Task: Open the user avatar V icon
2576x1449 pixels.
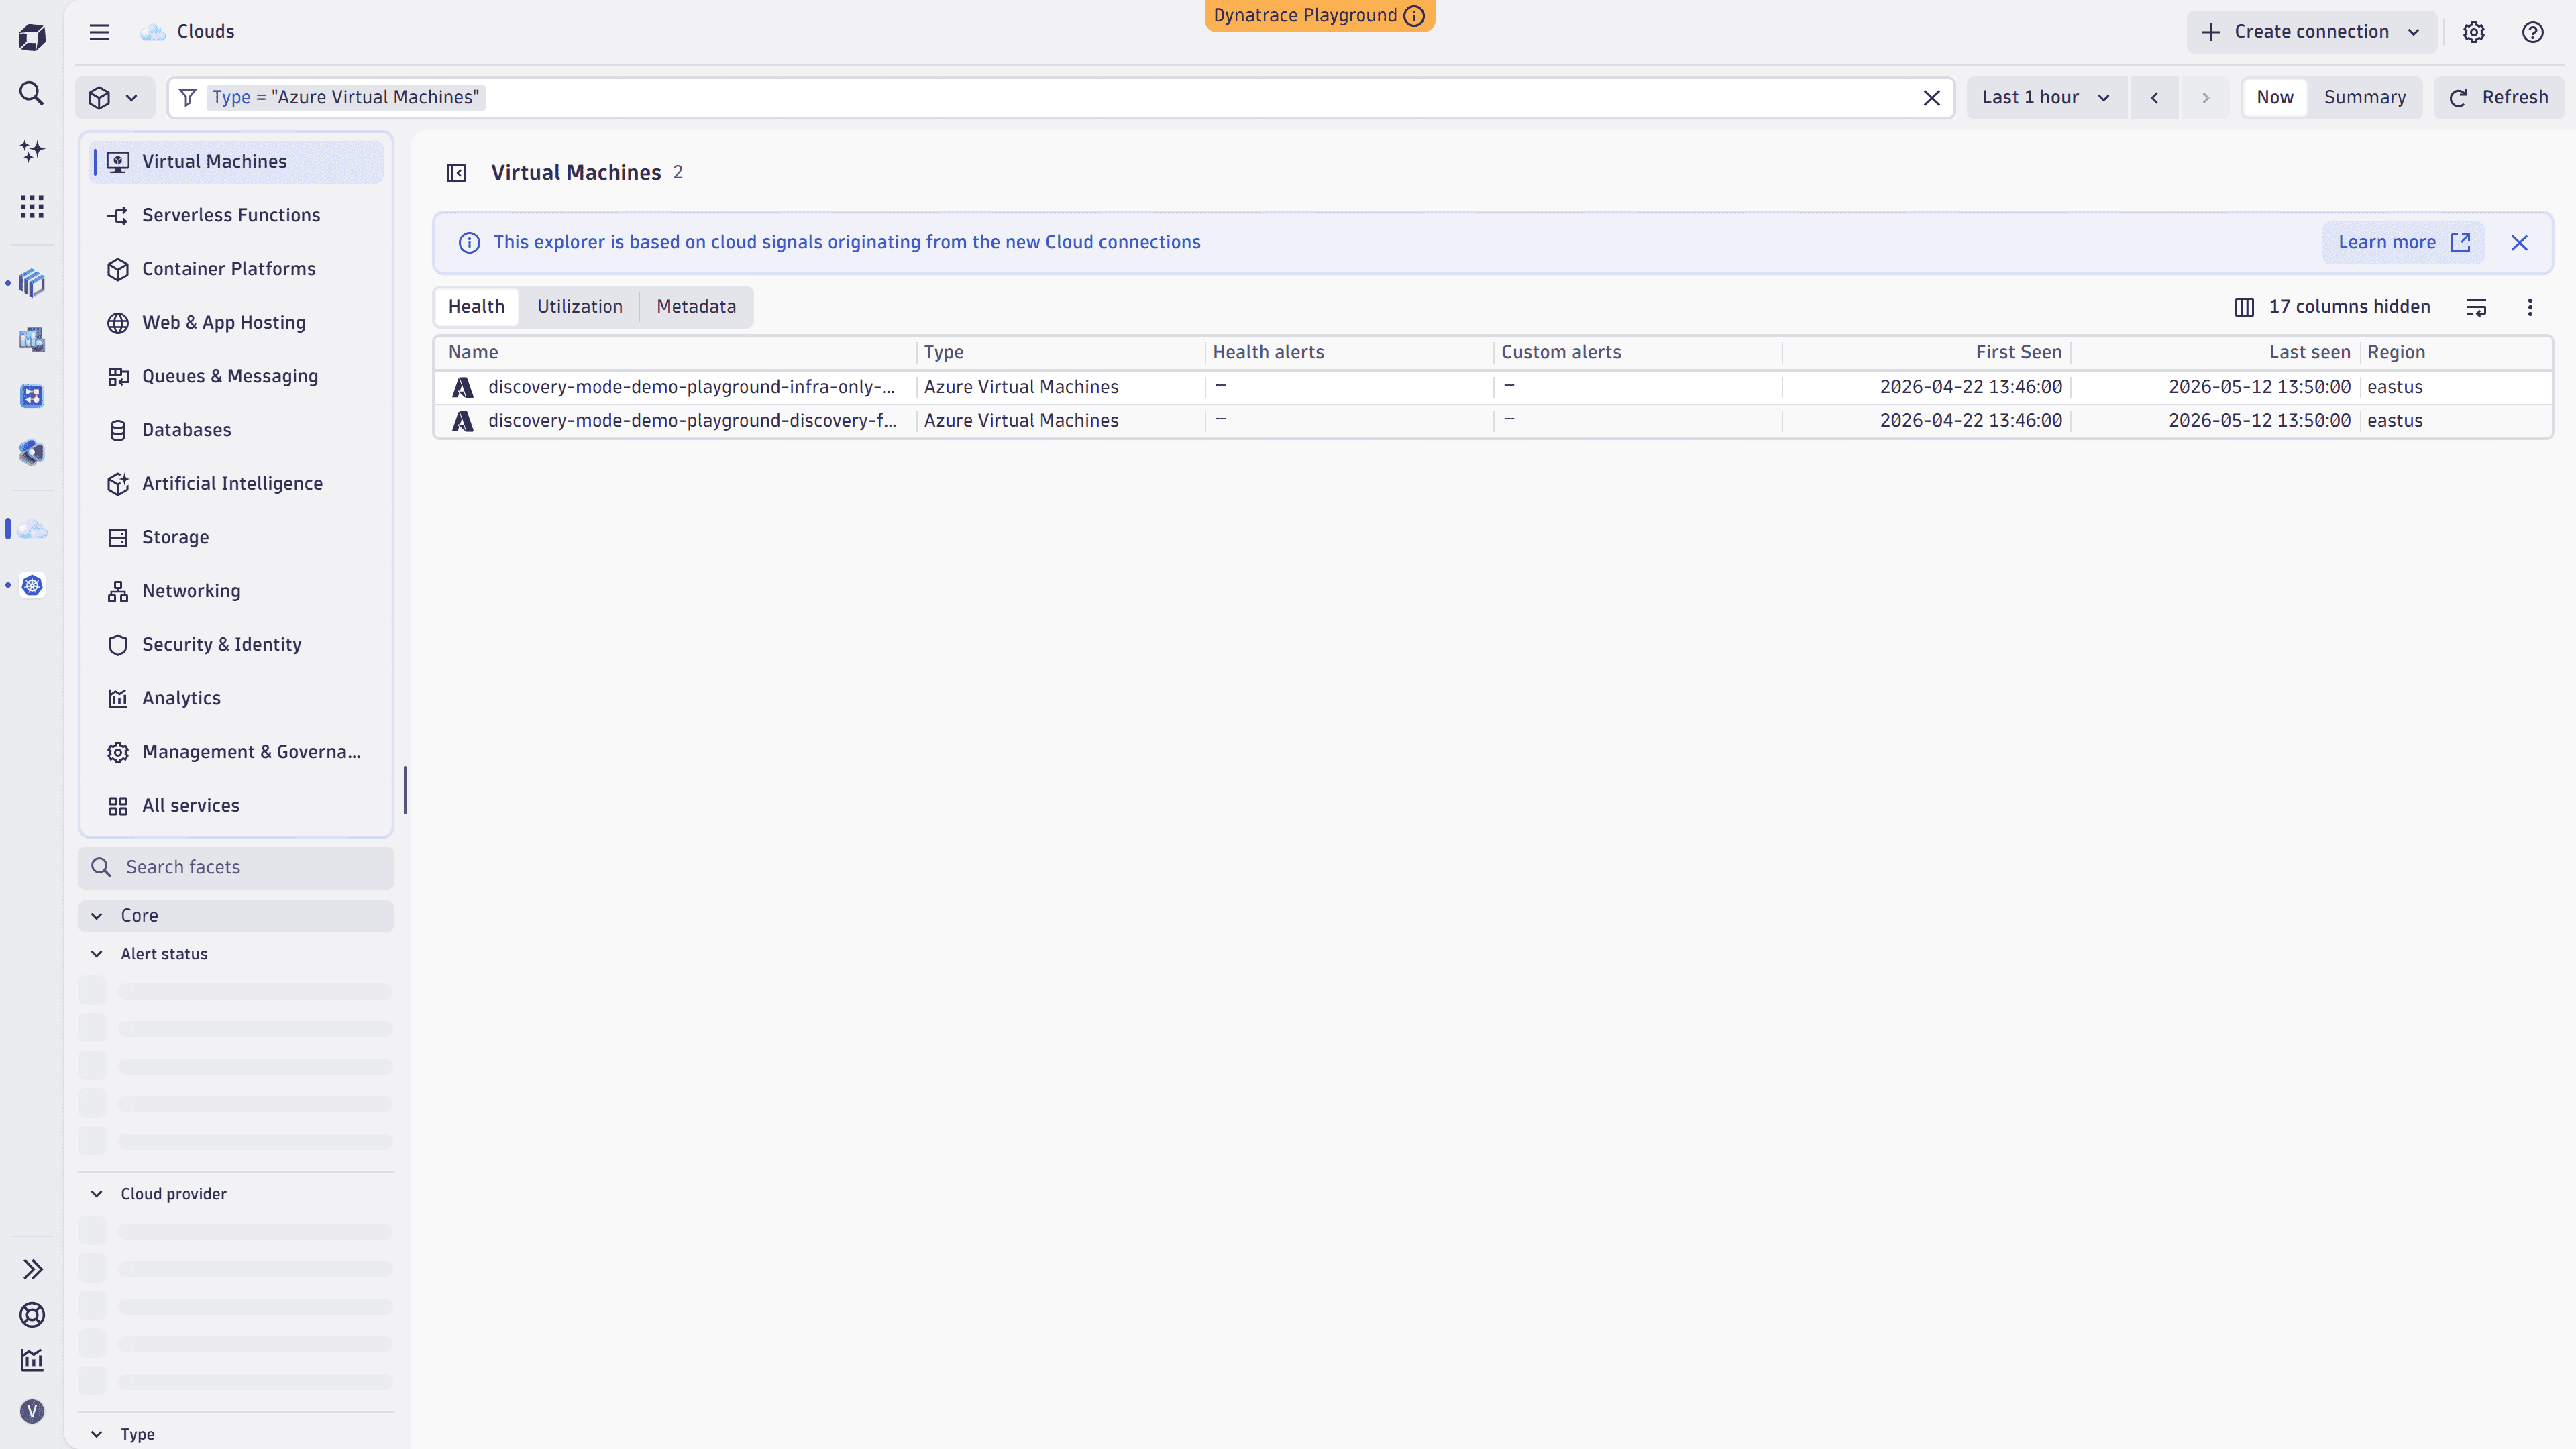Action: [x=32, y=1411]
